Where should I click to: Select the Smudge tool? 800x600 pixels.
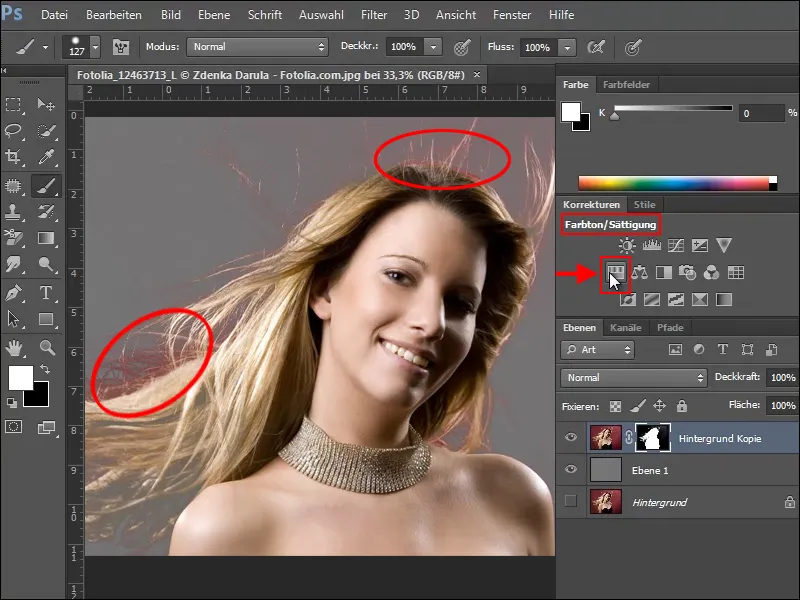tap(13, 264)
